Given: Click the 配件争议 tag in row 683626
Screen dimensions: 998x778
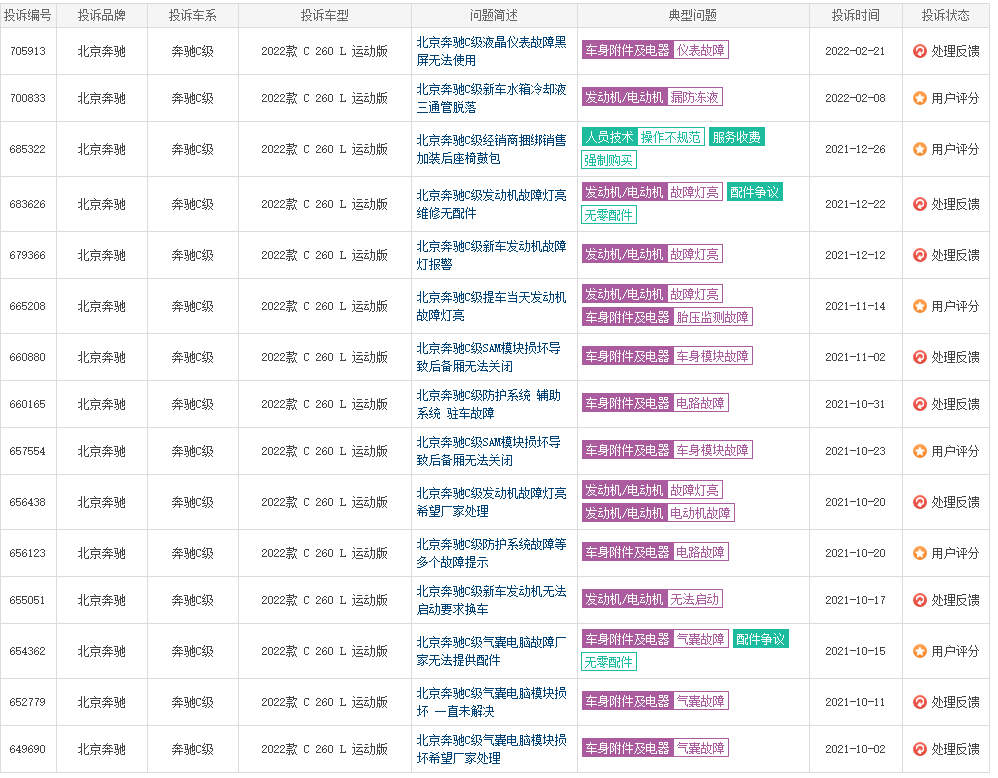Looking at the screenshot, I should point(754,192).
